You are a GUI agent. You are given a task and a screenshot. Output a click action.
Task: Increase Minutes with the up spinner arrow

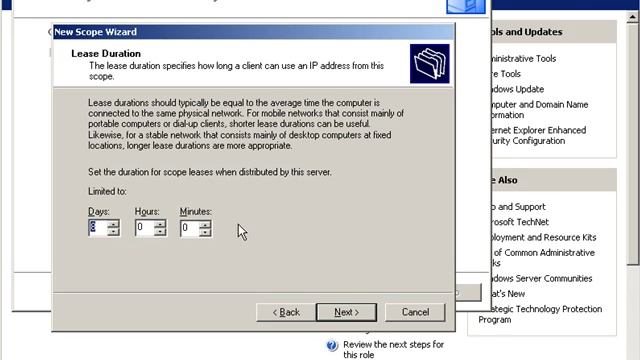coord(205,224)
